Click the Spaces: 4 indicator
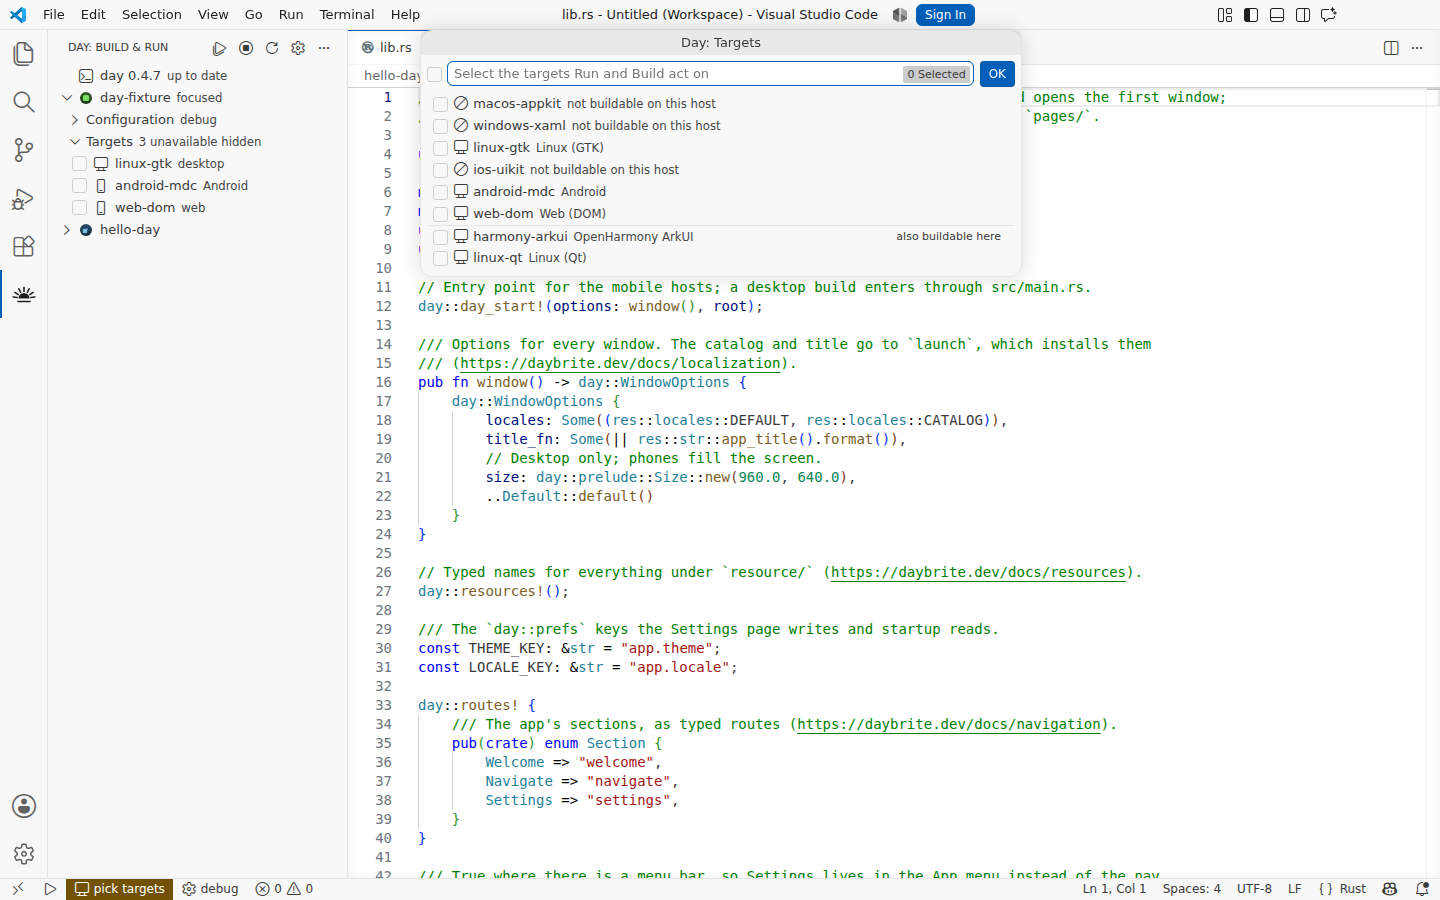Screen dimensions: 1440x900 pyautogui.click(x=1191, y=889)
